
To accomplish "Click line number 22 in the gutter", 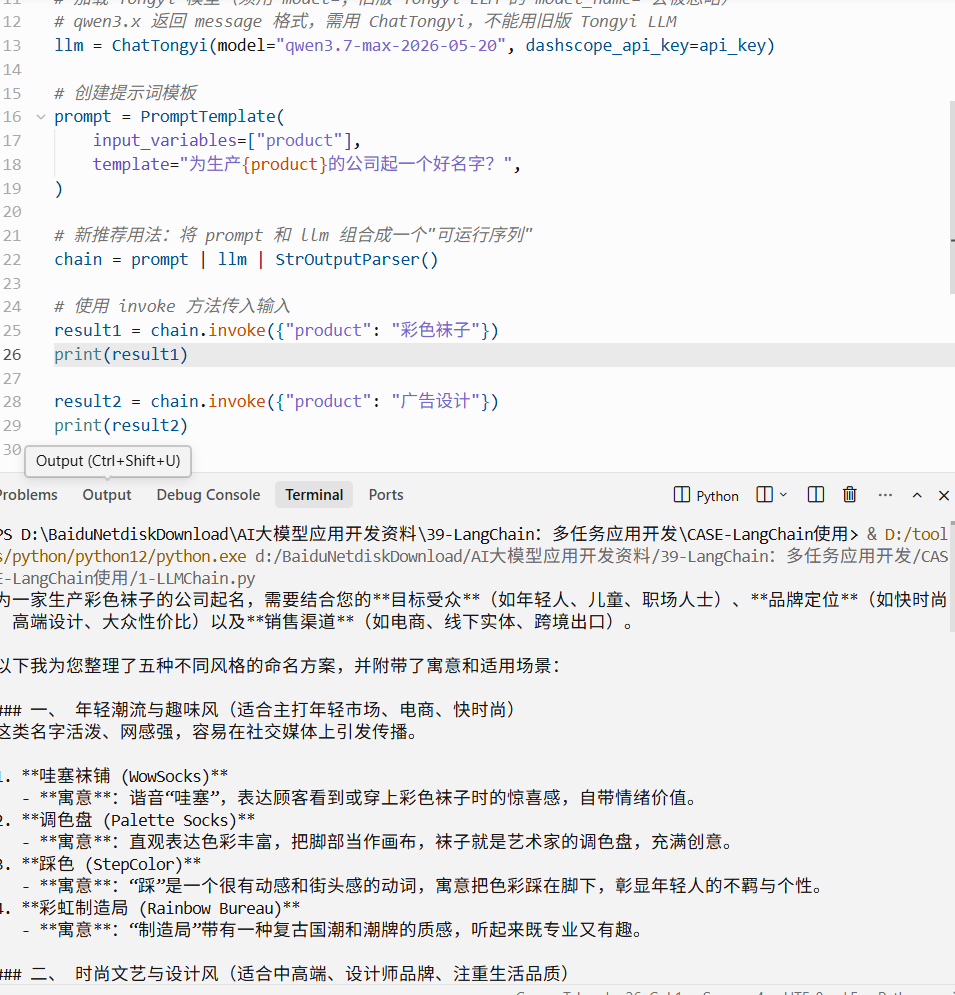I will [x=12, y=260].
